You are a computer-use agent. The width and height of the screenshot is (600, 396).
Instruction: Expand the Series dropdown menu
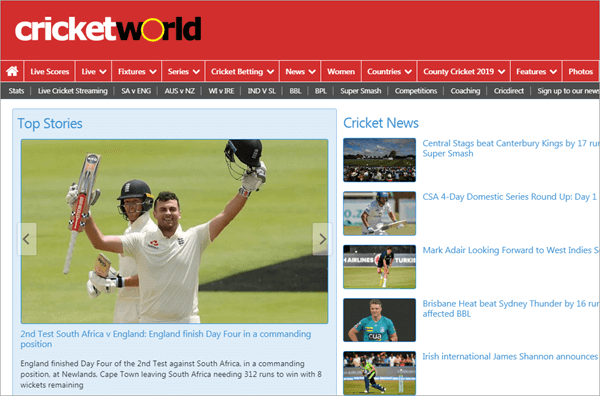click(x=184, y=72)
